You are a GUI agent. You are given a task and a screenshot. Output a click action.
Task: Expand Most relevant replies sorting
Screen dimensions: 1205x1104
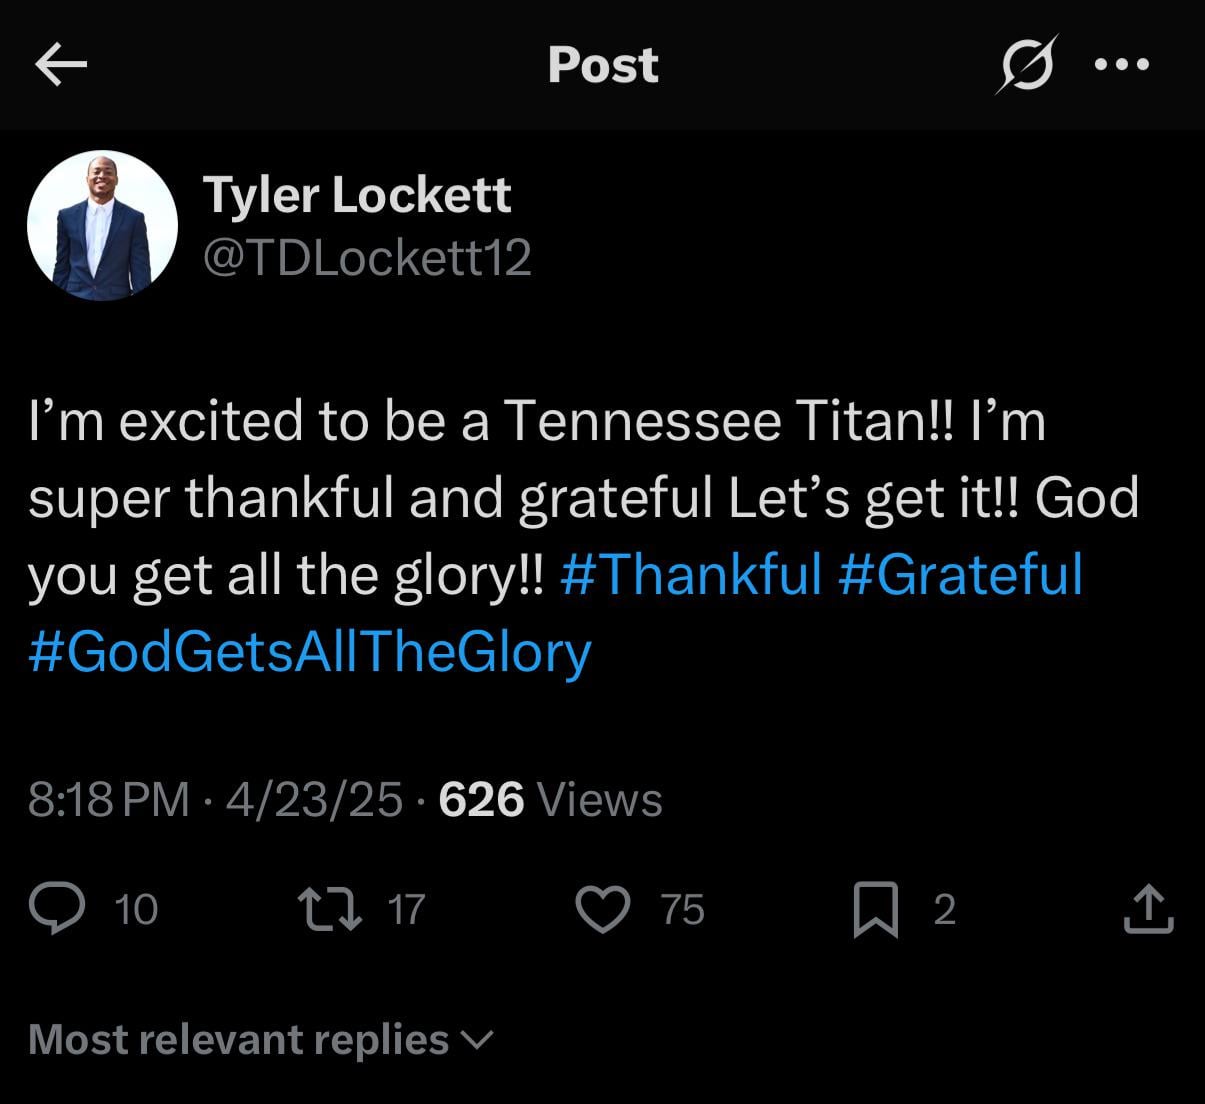point(260,1040)
